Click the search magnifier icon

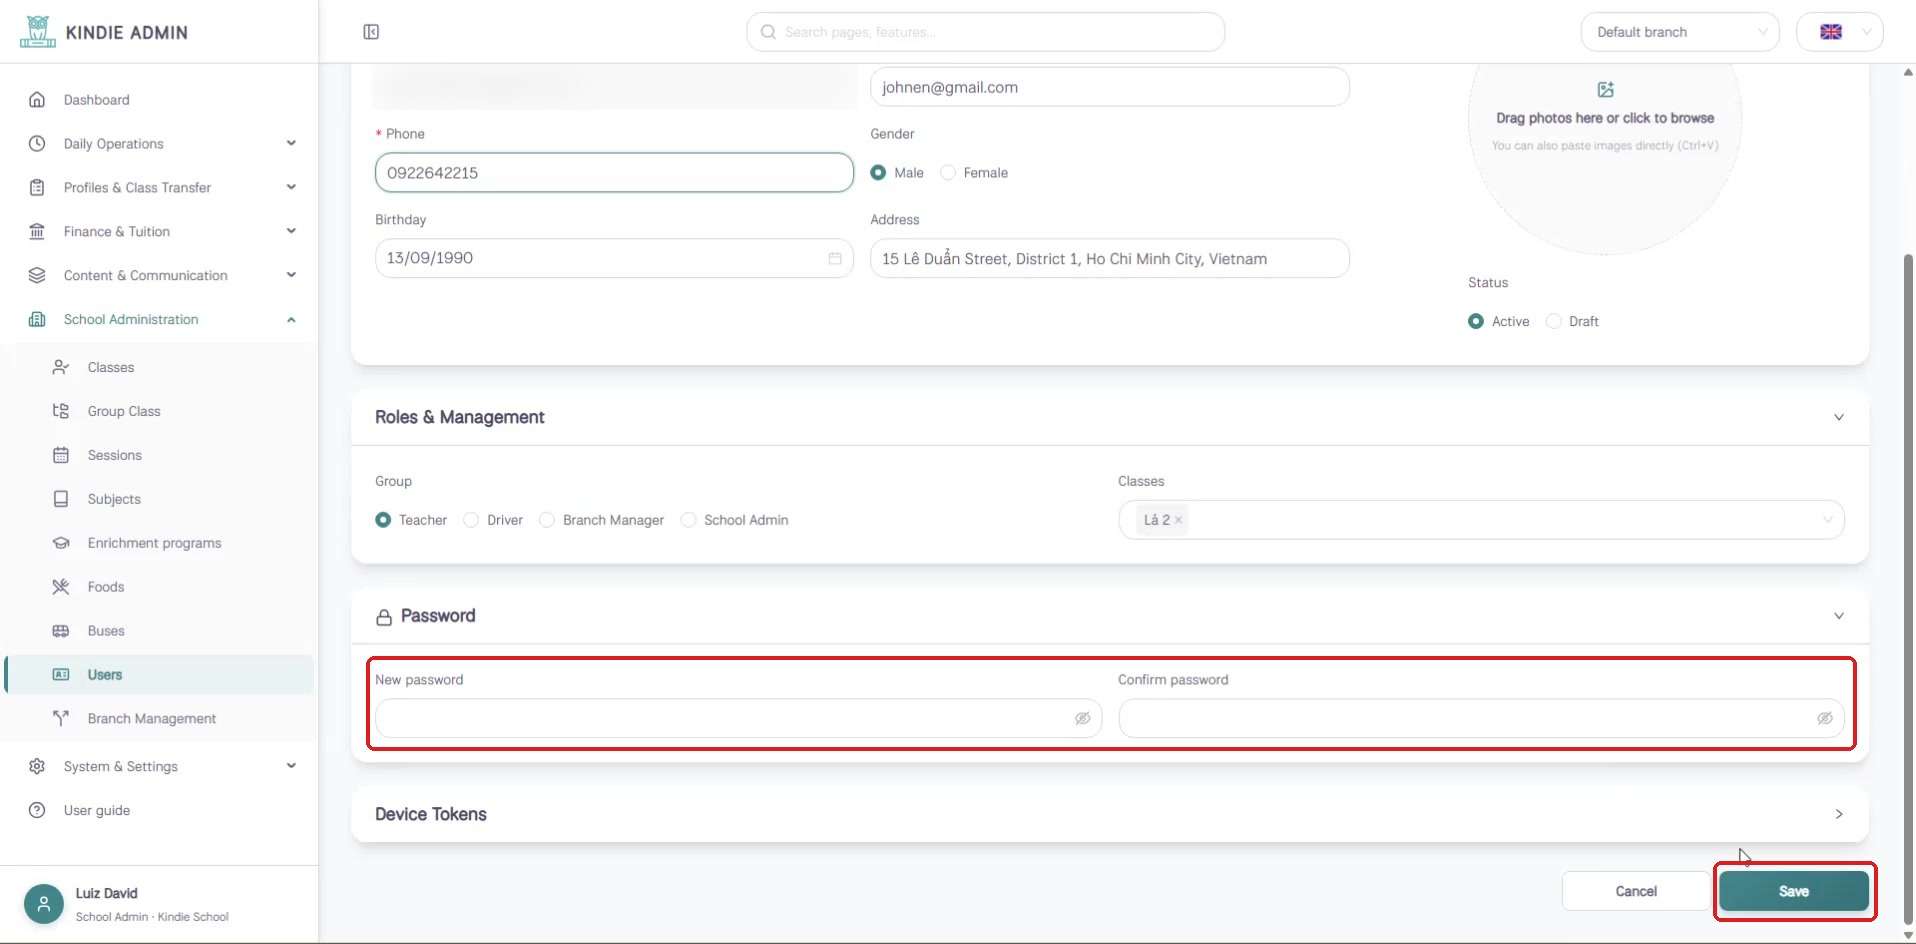tap(768, 32)
